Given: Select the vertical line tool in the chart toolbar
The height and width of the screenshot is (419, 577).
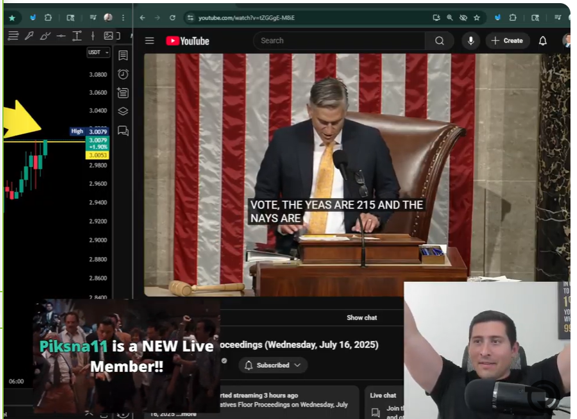Looking at the screenshot, I should click(93, 36).
